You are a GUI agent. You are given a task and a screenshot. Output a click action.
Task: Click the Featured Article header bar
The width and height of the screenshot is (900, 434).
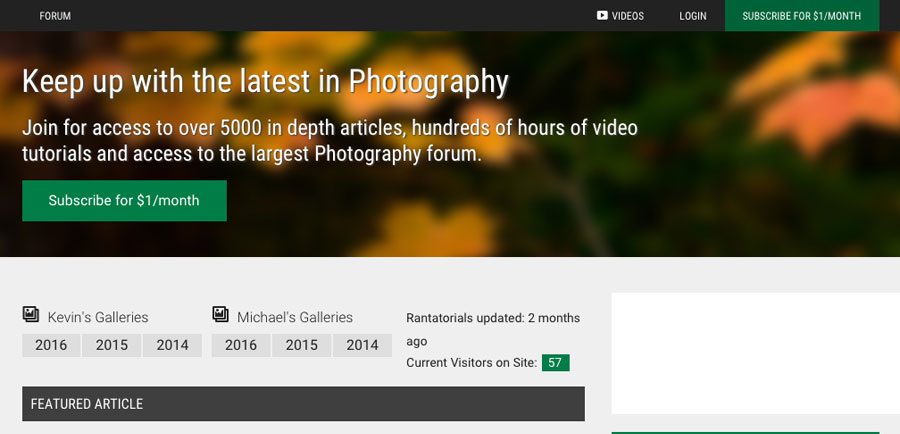point(304,404)
